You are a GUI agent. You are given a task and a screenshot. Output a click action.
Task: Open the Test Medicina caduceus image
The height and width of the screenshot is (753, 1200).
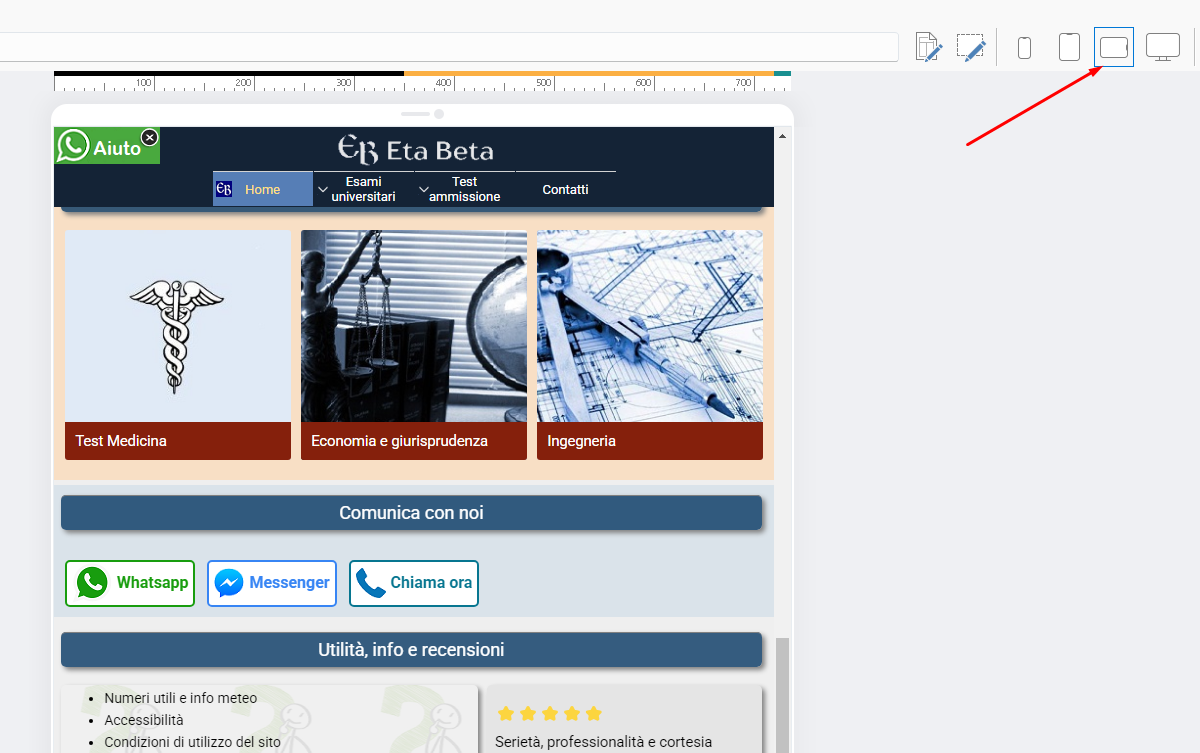coord(178,326)
